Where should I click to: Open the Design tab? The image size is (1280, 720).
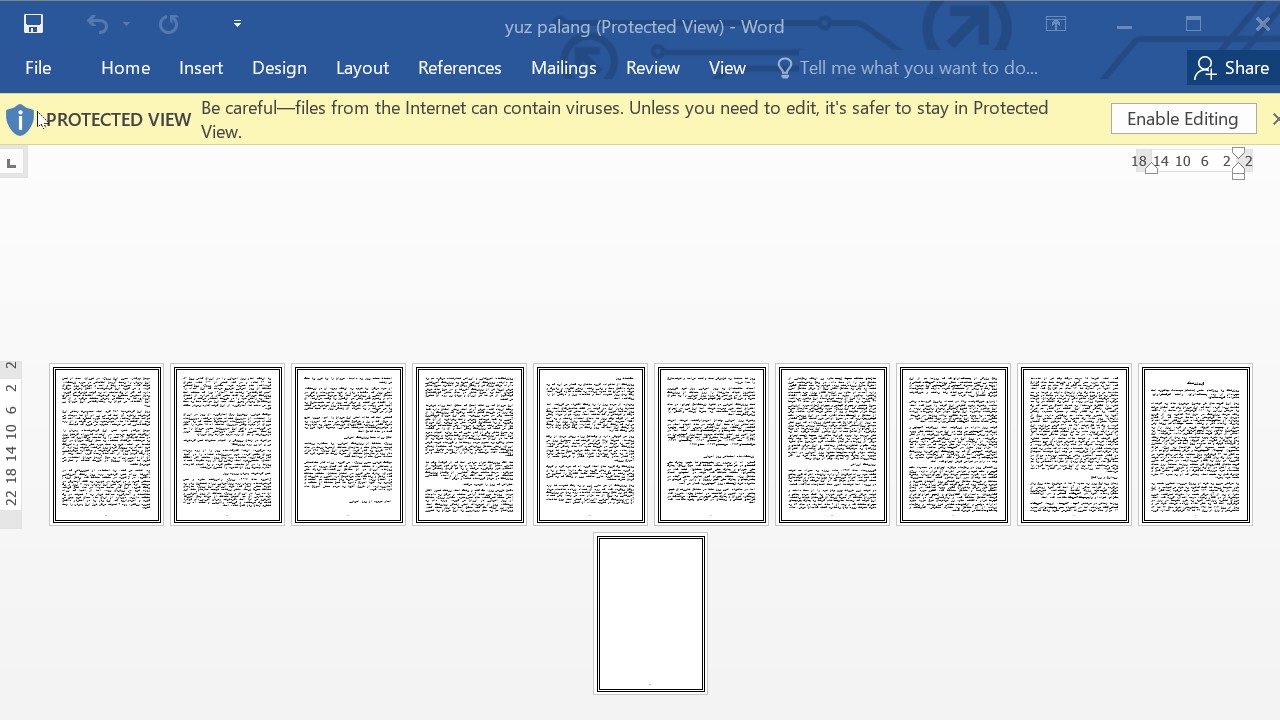(279, 68)
